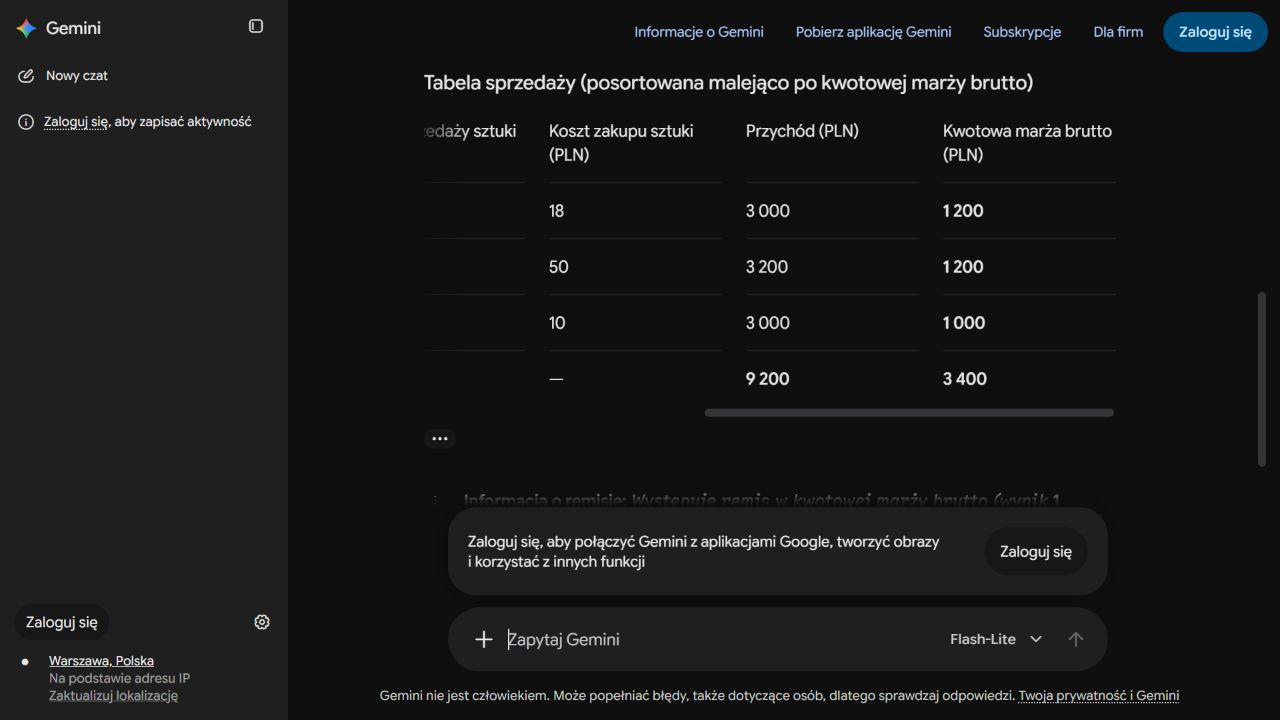
Task: Focus the Zapytaj Gemini prompt field
Action: pos(720,639)
